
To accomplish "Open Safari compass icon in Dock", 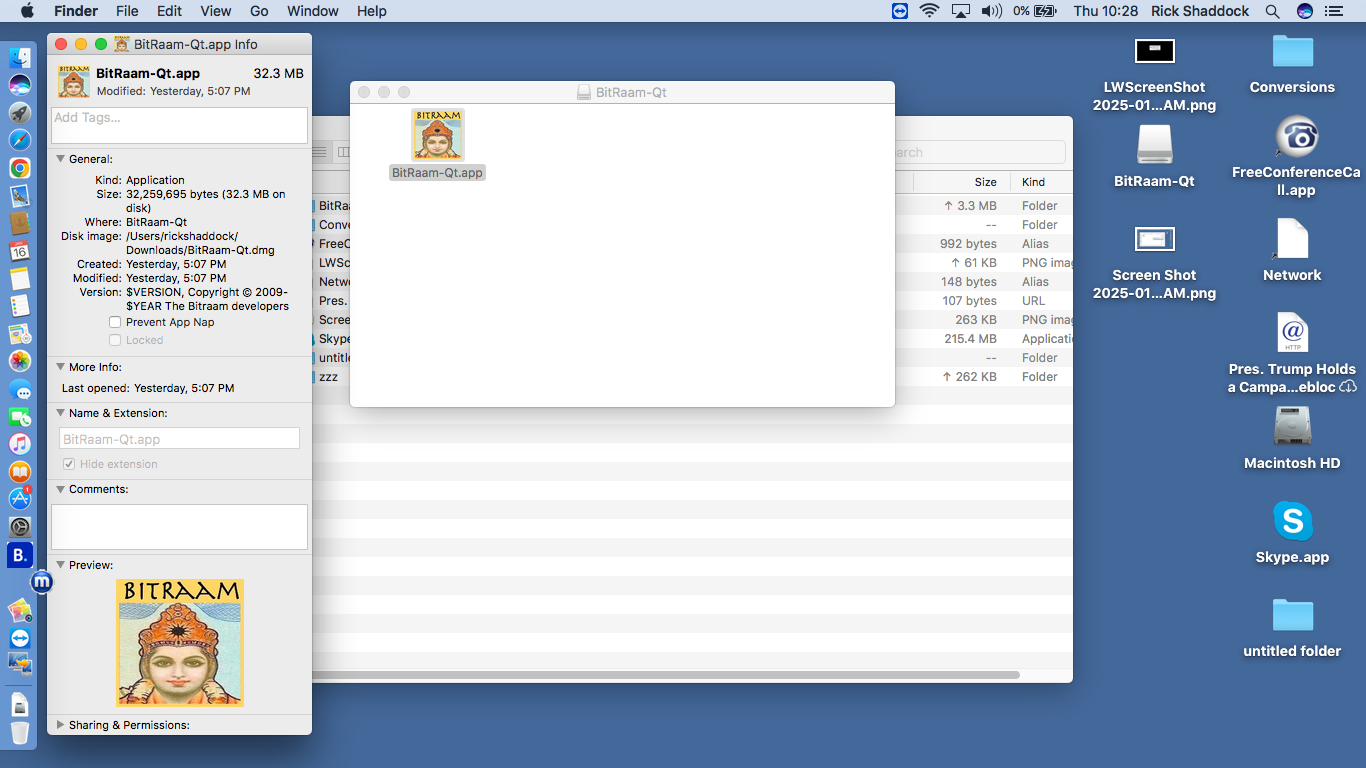I will click(x=20, y=141).
